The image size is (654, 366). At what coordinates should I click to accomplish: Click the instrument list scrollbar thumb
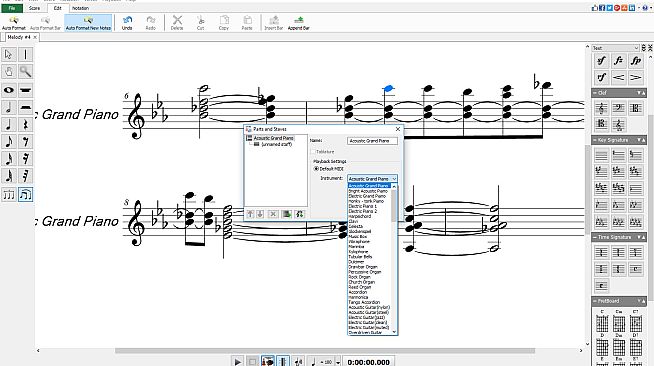394,206
